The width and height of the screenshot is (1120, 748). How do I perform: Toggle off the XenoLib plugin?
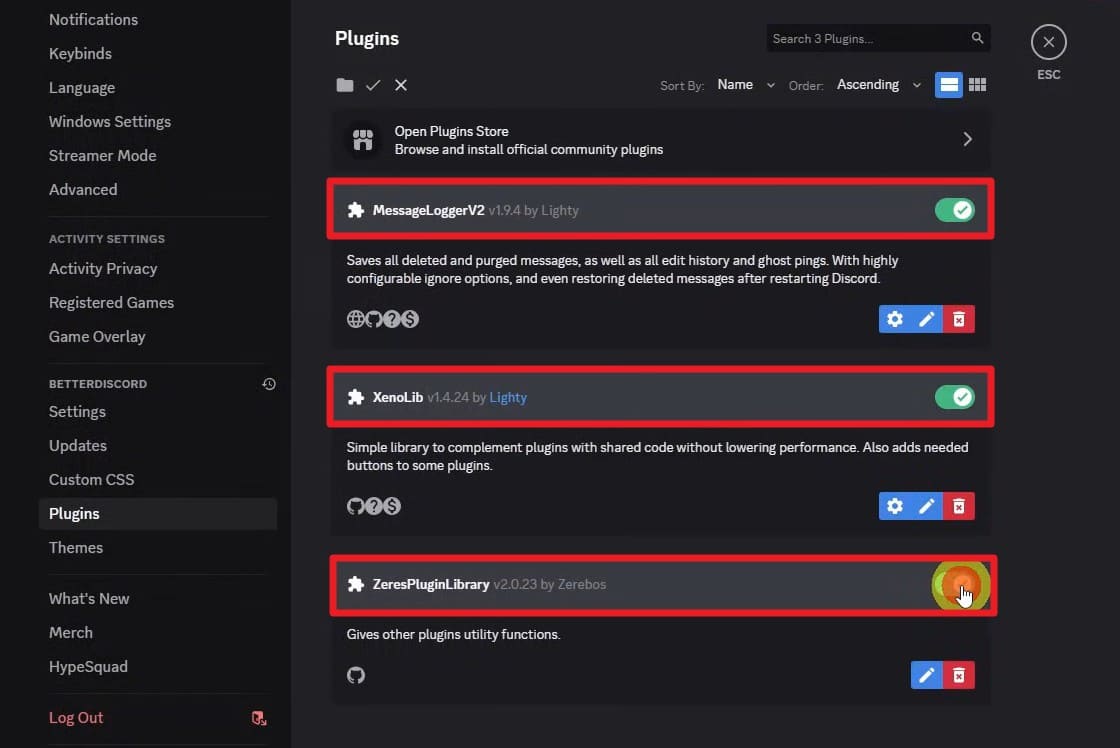955,397
